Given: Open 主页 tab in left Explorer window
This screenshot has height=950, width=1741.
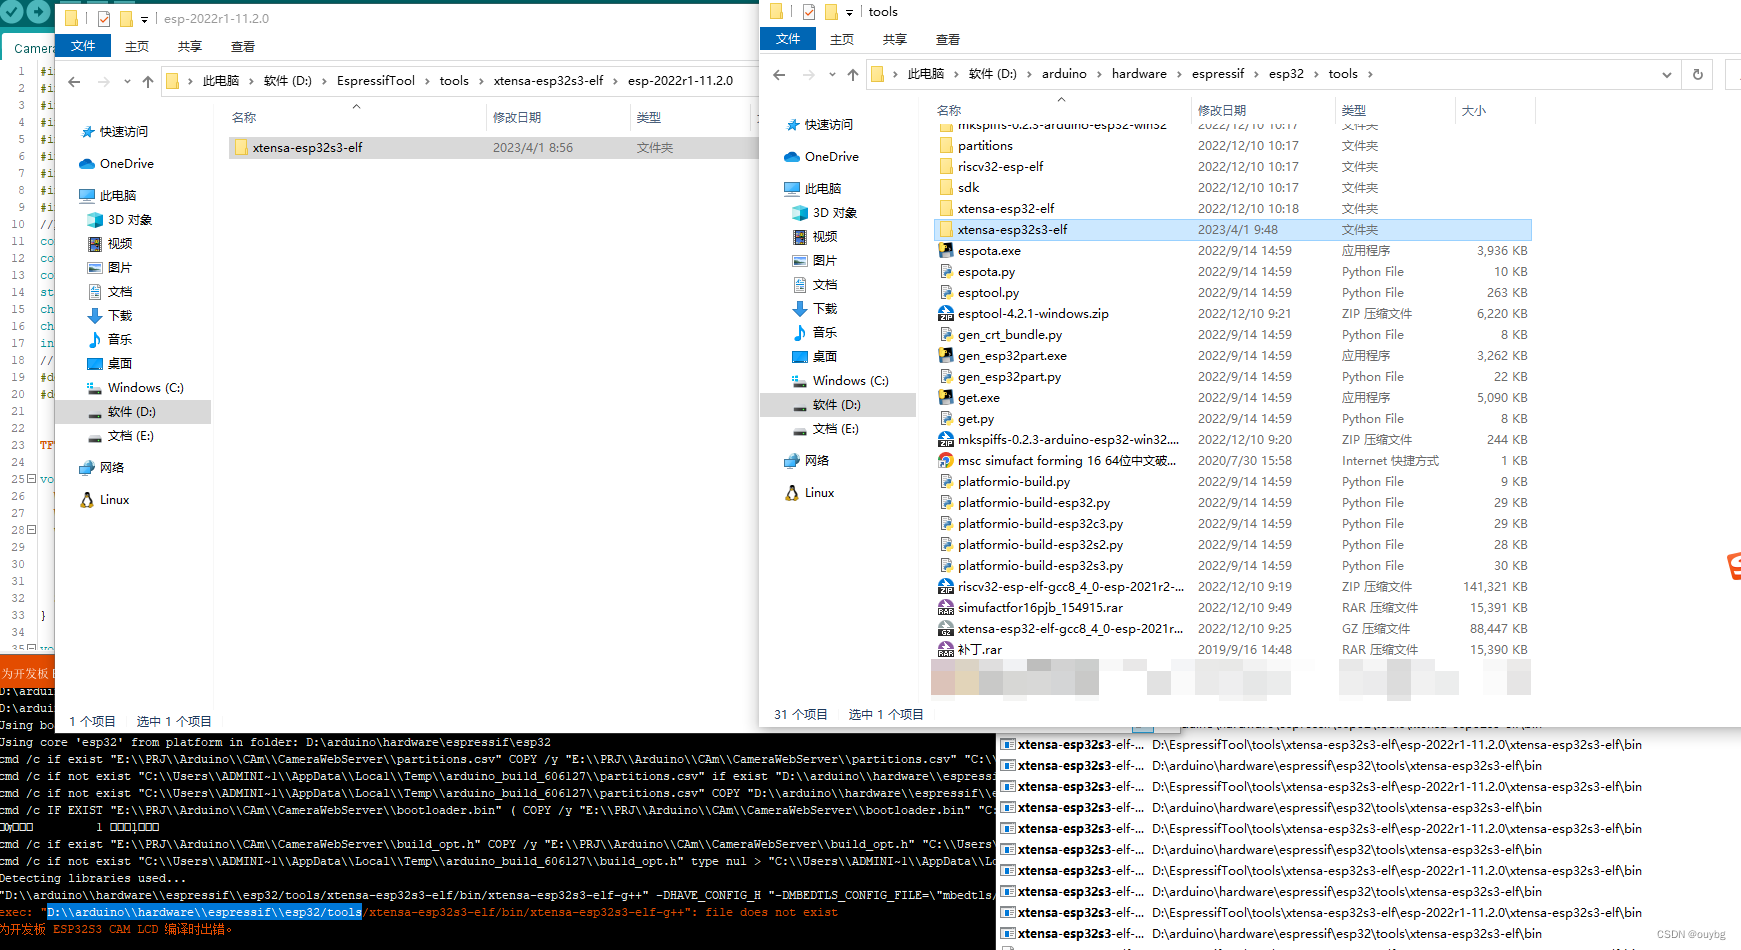Looking at the screenshot, I should (137, 46).
